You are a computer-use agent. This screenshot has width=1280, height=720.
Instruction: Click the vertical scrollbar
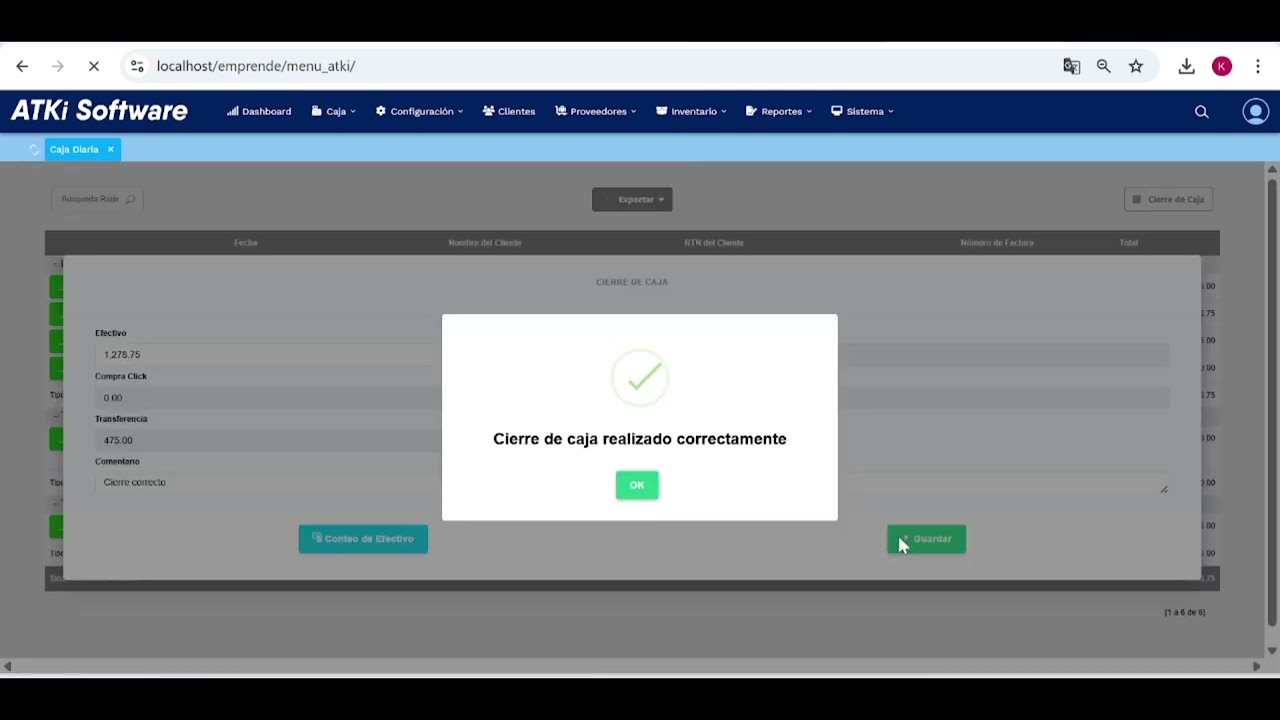(x=1272, y=402)
